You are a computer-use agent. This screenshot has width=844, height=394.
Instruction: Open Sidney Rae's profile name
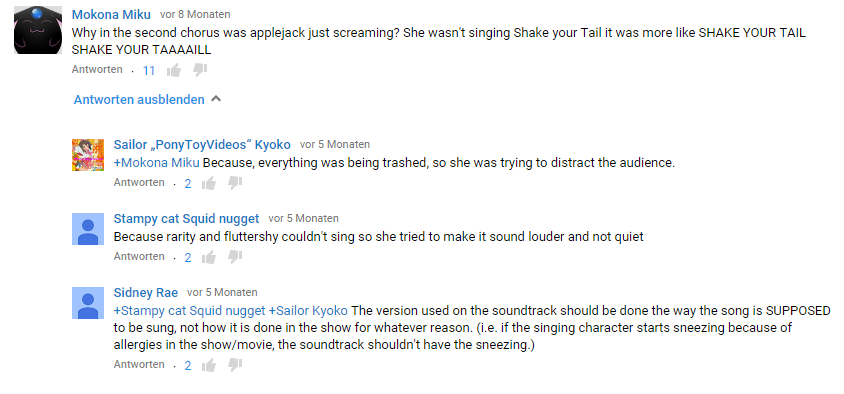(145, 292)
